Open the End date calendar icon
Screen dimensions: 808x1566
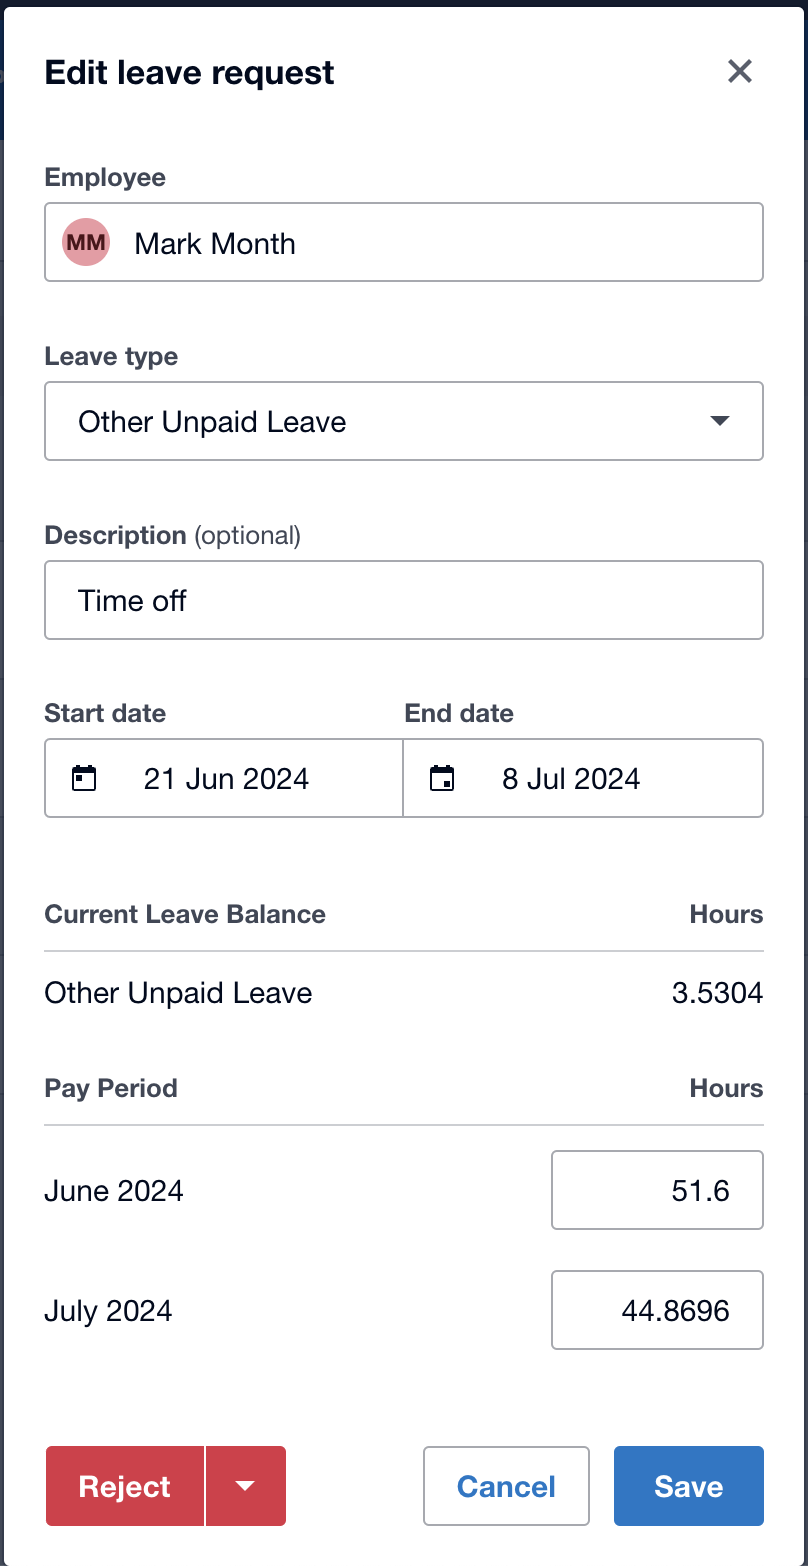click(x=441, y=778)
